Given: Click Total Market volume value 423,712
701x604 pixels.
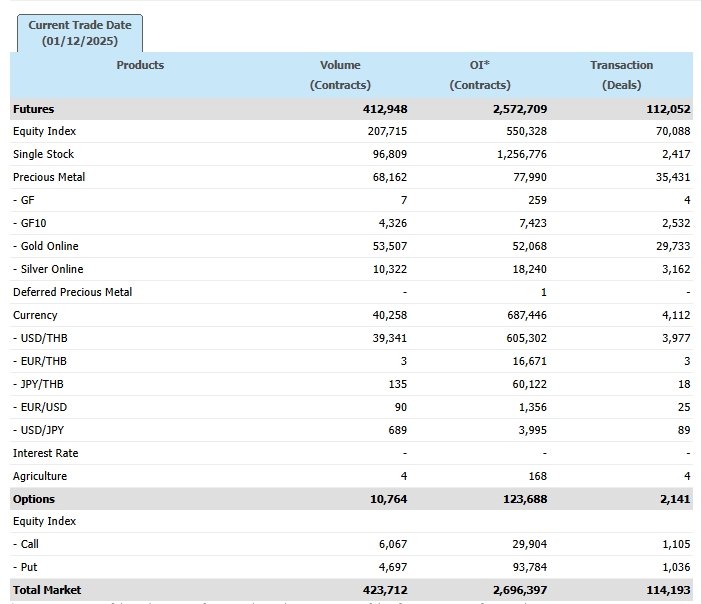Looking at the screenshot, I should pyautogui.click(x=385, y=590).
